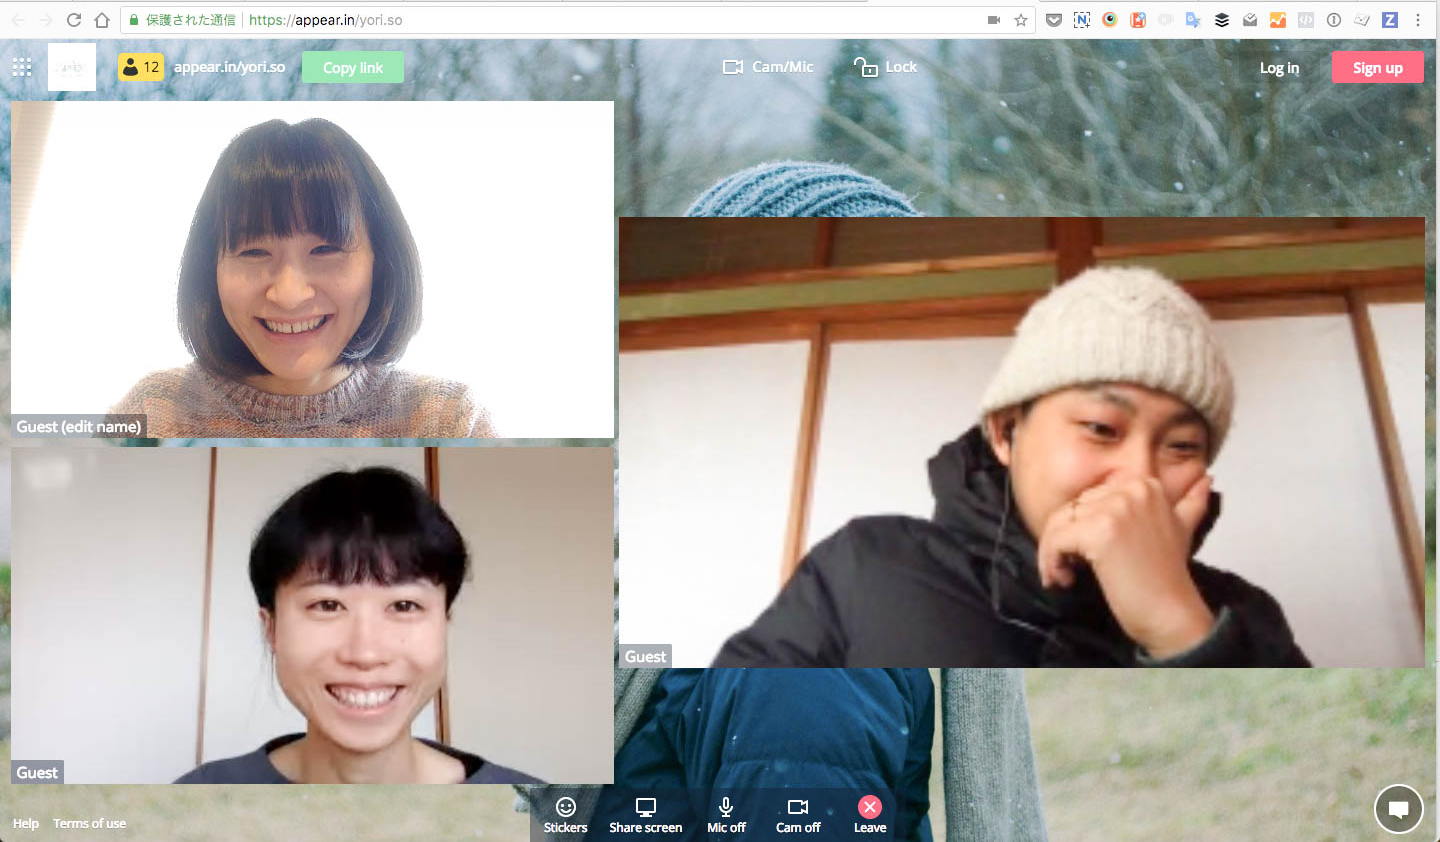Open the apps grid menu icon
Viewport: 1440px width, 842px height.
pos(22,67)
